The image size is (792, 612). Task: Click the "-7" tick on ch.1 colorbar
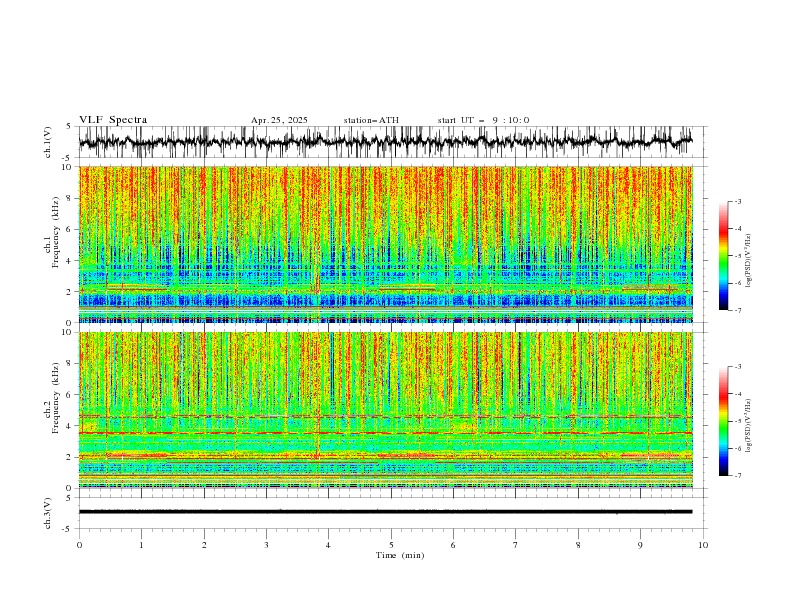tap(738, 310)
